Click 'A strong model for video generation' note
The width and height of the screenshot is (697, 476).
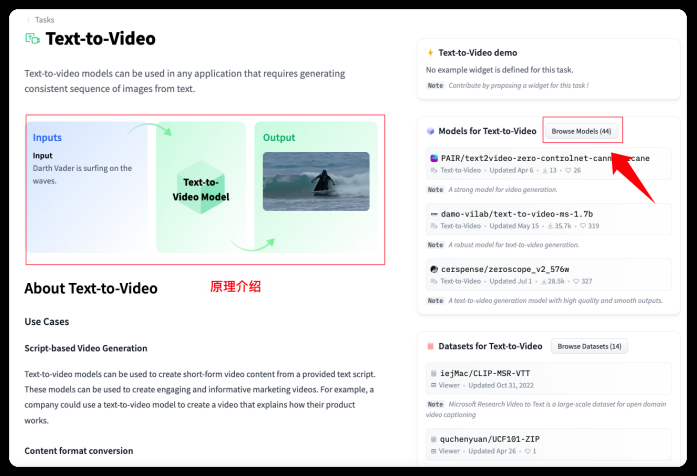point(502,190)
